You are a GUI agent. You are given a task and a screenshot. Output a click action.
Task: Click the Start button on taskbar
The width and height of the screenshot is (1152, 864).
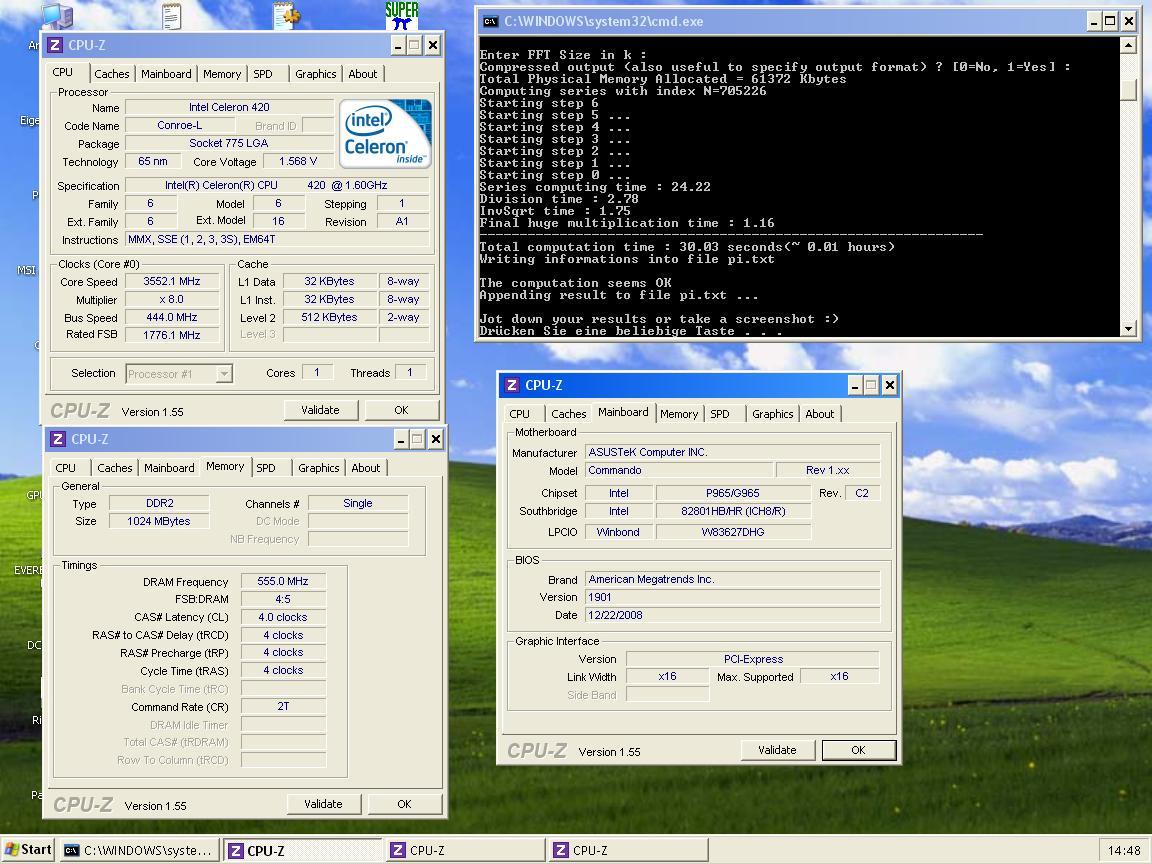tap(28, 850)
